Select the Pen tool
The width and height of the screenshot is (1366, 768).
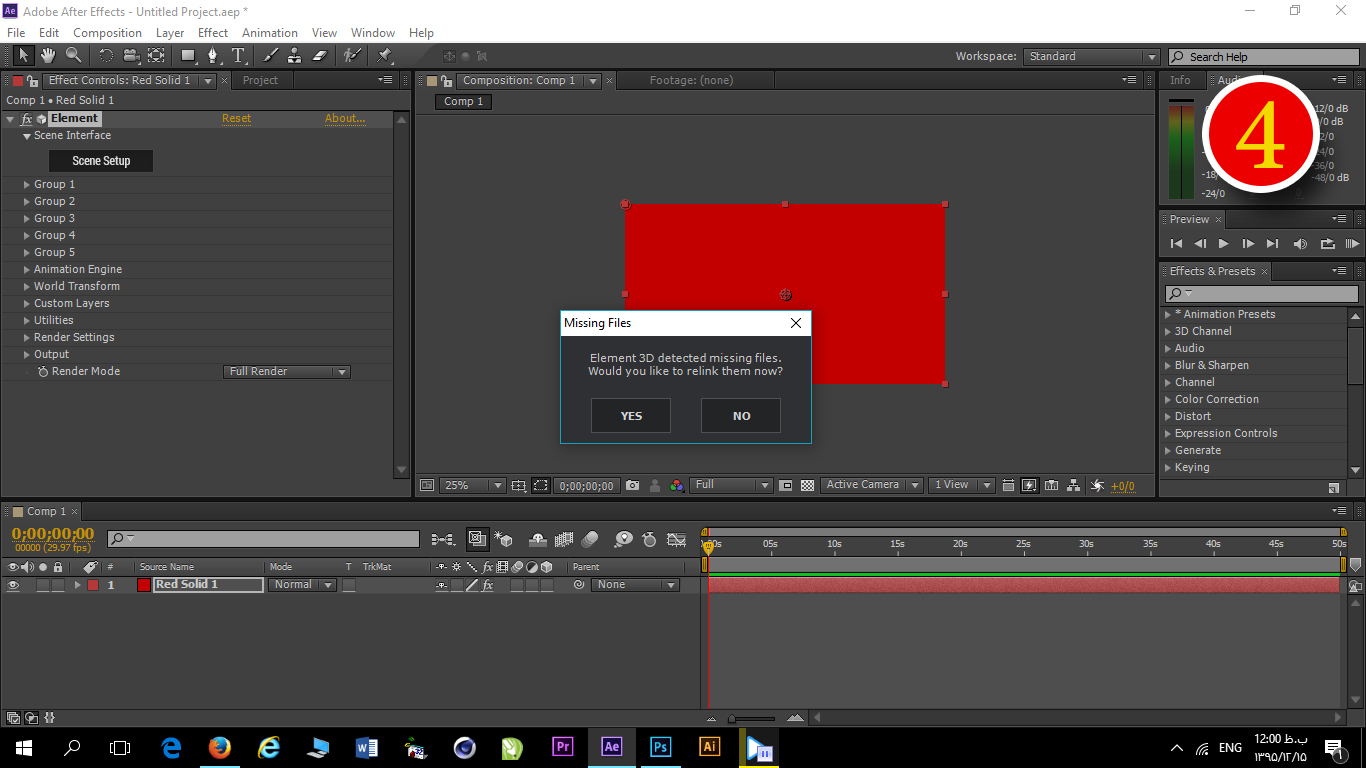(213, 56)
